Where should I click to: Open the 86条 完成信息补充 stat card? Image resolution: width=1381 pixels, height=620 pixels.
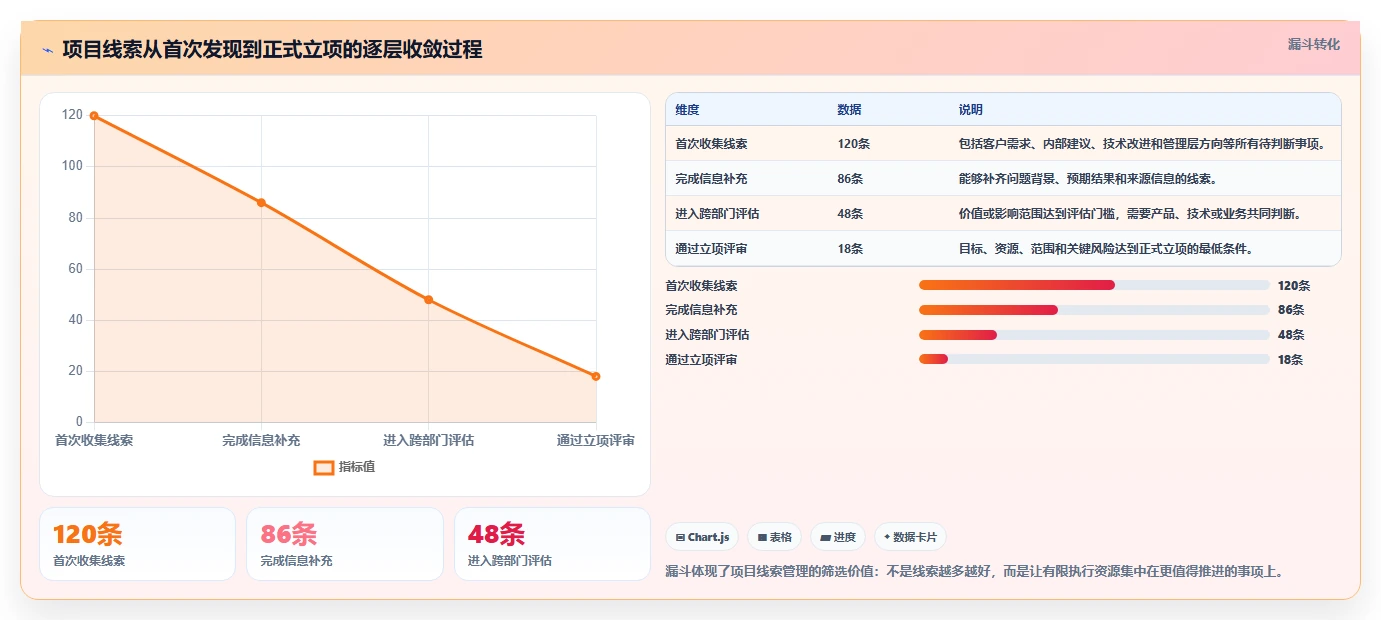pos(345,544)
